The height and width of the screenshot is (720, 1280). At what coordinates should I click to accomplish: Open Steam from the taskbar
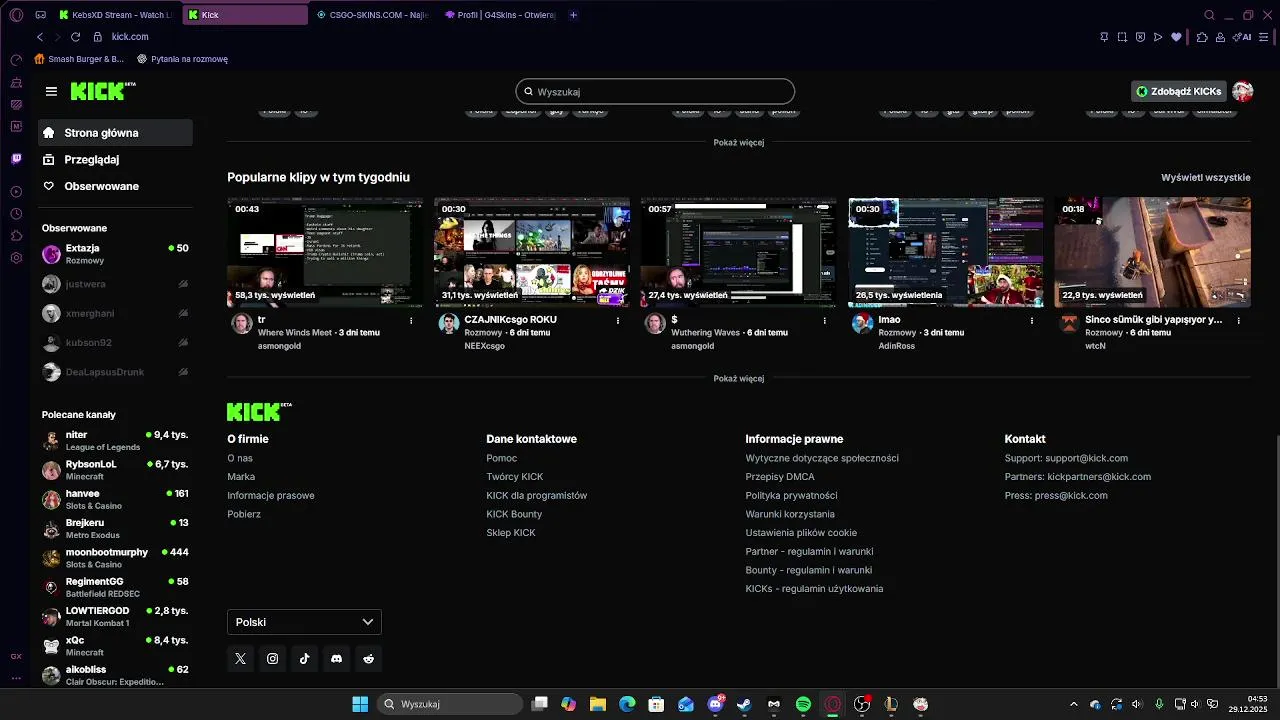(744, 704)
